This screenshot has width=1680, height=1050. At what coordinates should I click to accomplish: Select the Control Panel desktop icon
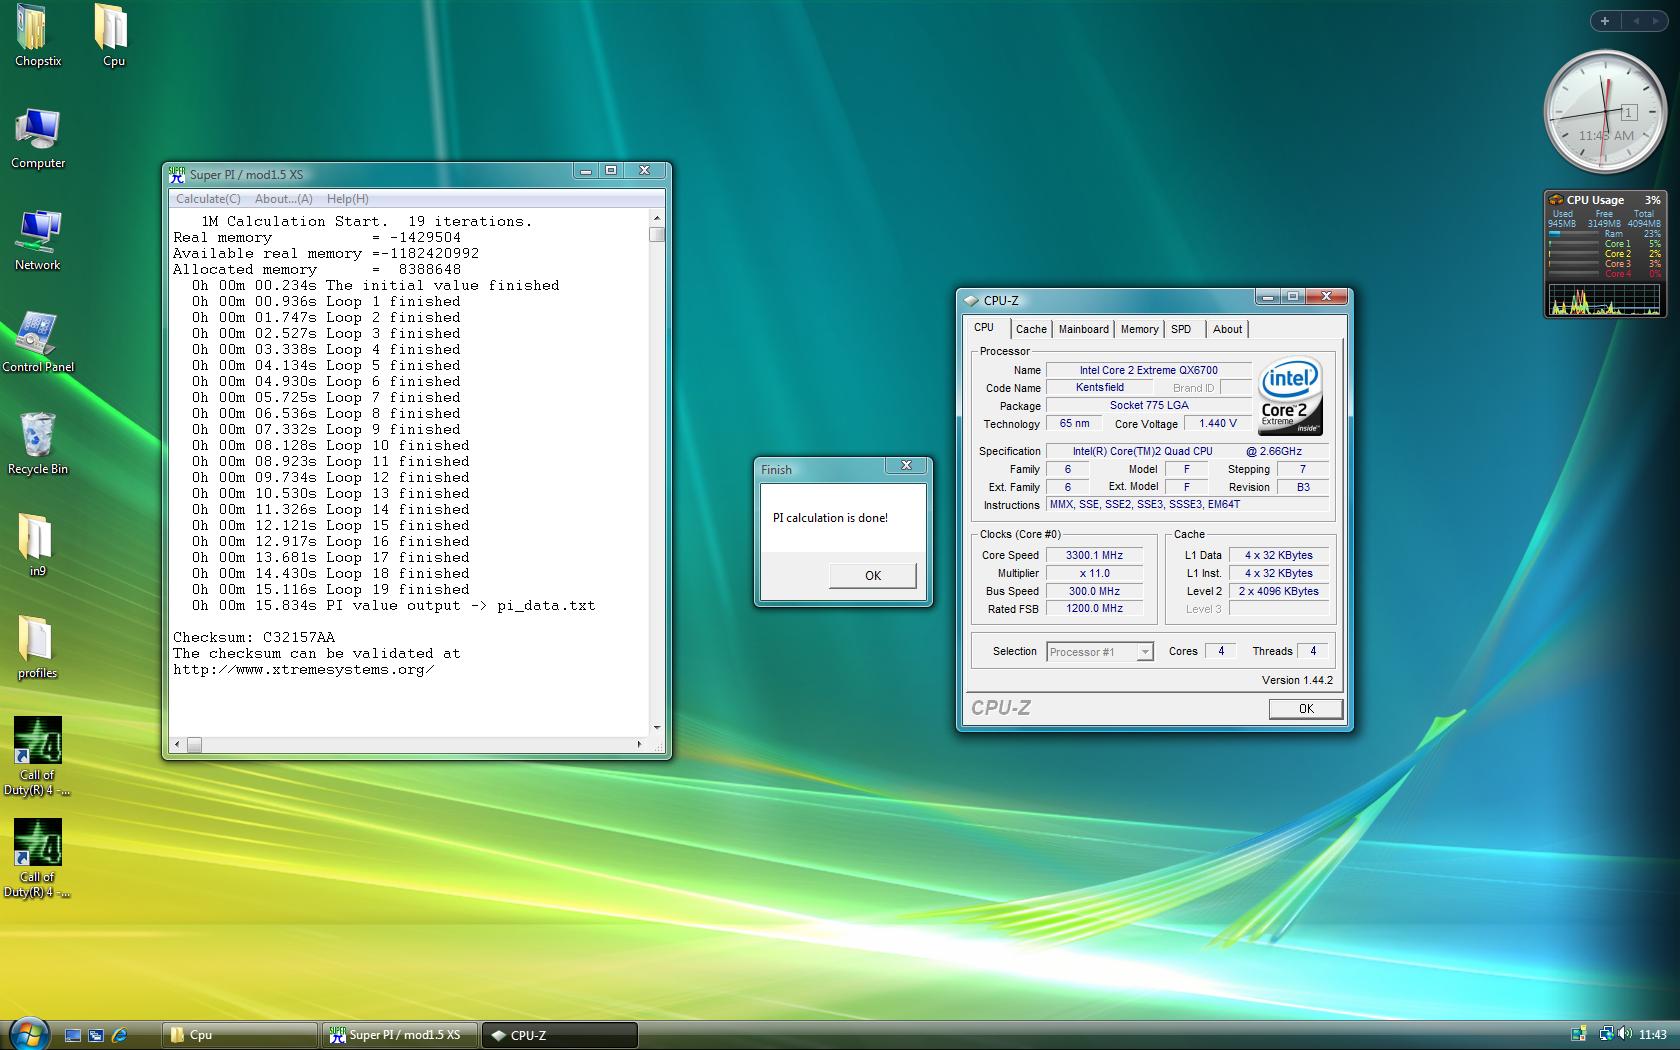click(x=38, y=342)
